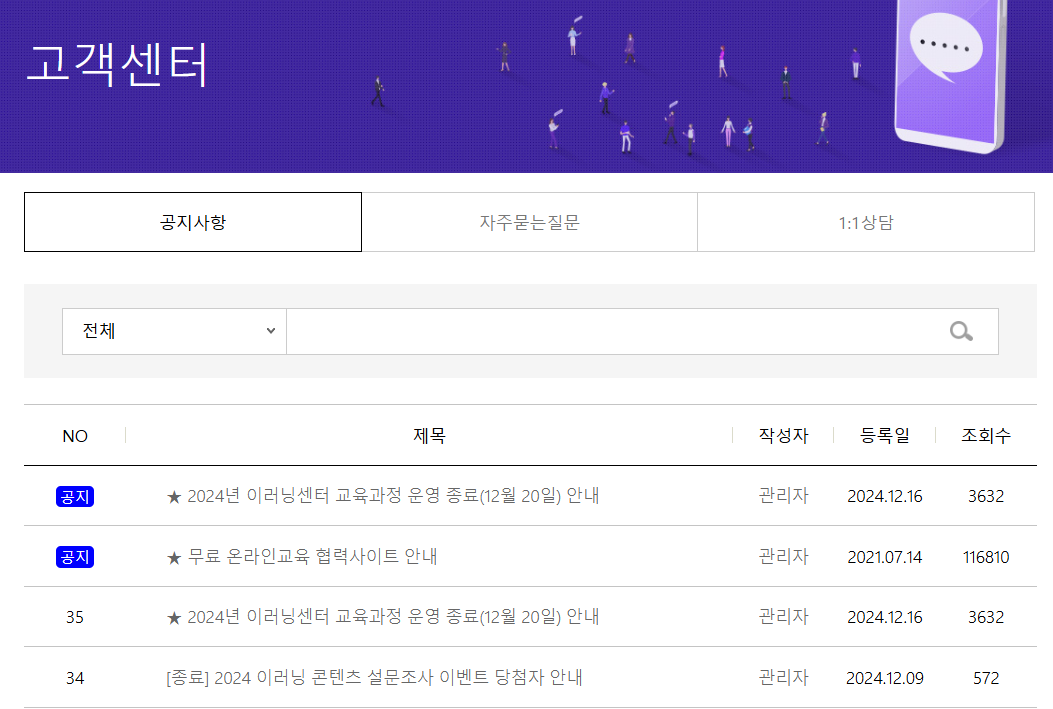Viewport: 1053px width, 709px height.
Task: Open notice about 2024 이러닝센터 교육과정 운영 종료
Action: click(x=383, y=495)
